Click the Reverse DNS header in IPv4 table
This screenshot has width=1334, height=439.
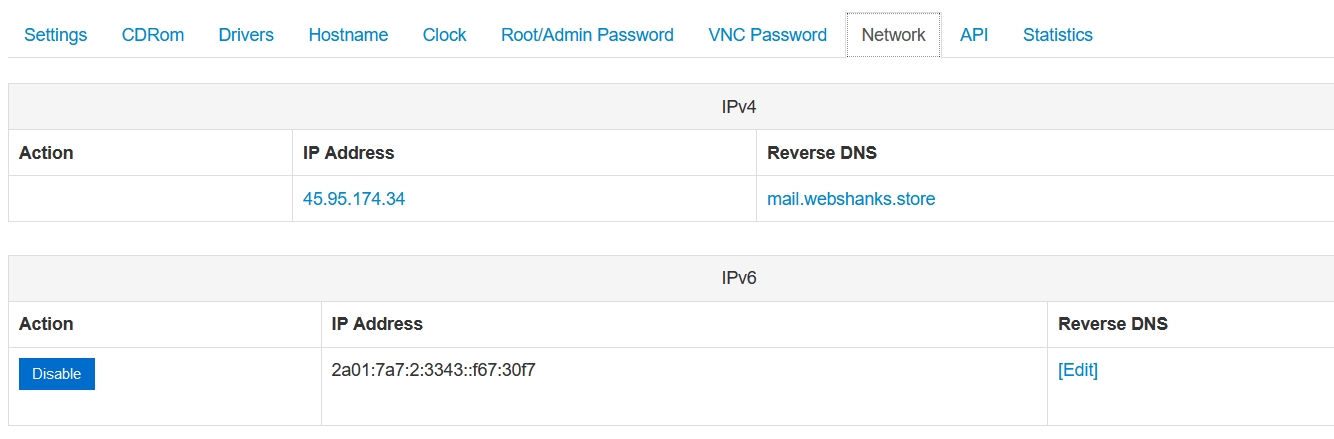(x=822, y=153)
